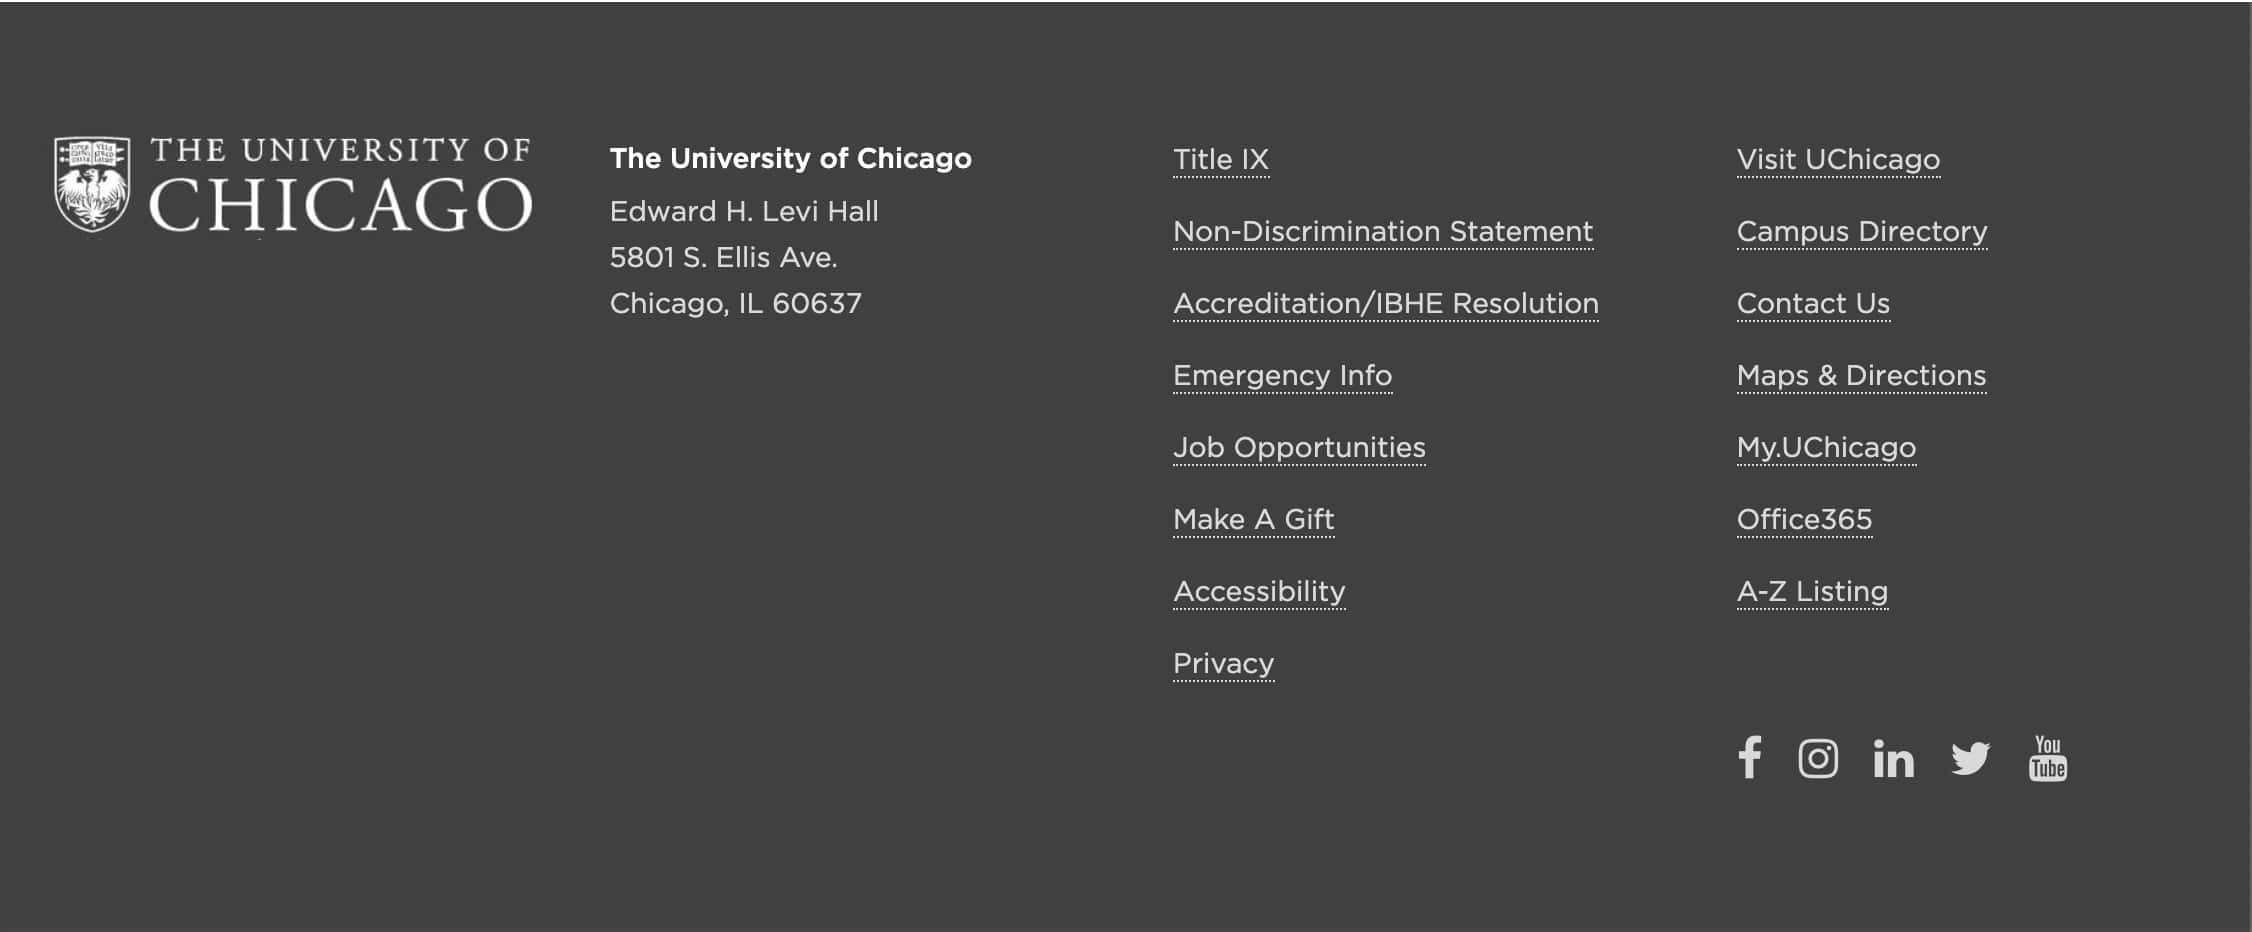
Task: View the Privacy policy link
Action: (x=1223, y=663)
